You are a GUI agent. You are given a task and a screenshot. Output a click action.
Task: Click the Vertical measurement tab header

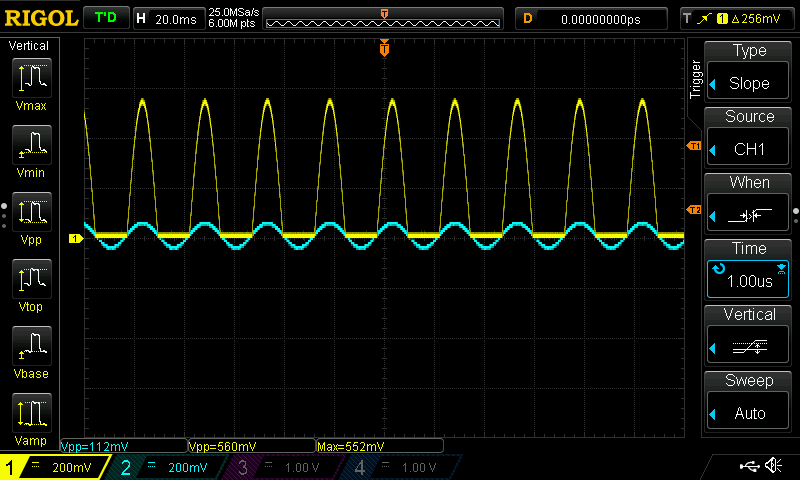tap(29, 46)
